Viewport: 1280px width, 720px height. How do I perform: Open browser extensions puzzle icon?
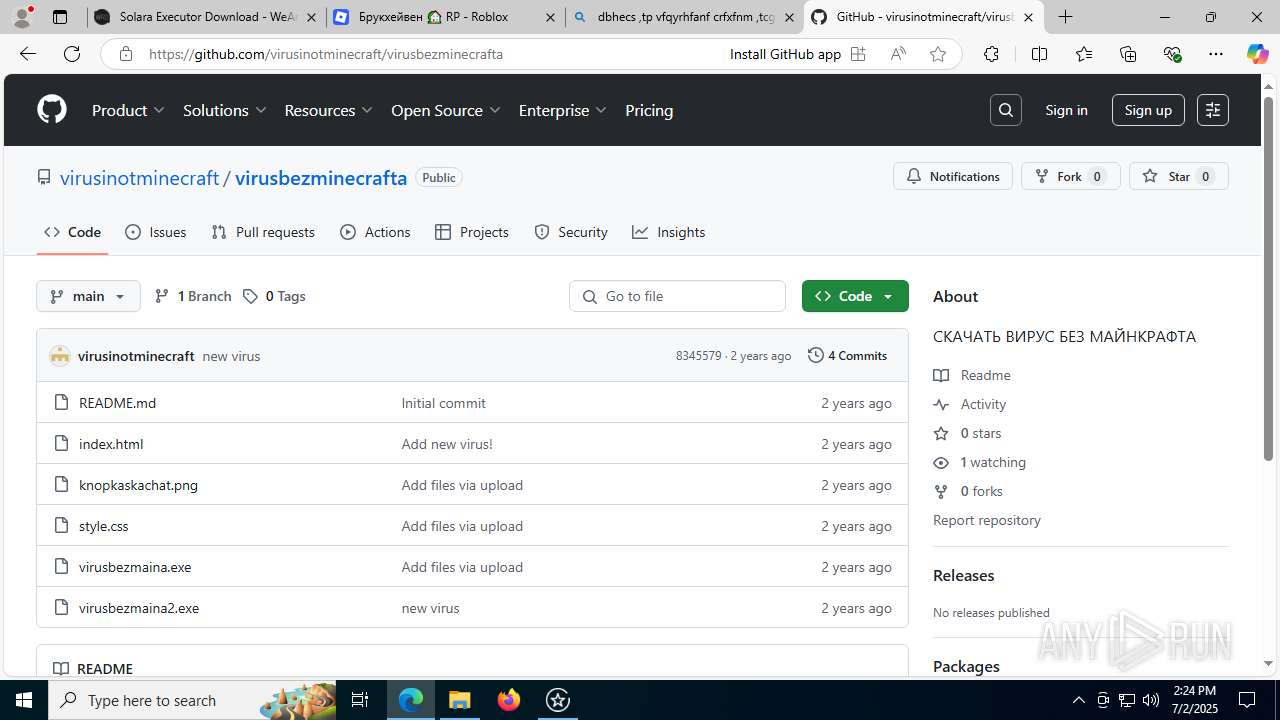pos(991,54)
